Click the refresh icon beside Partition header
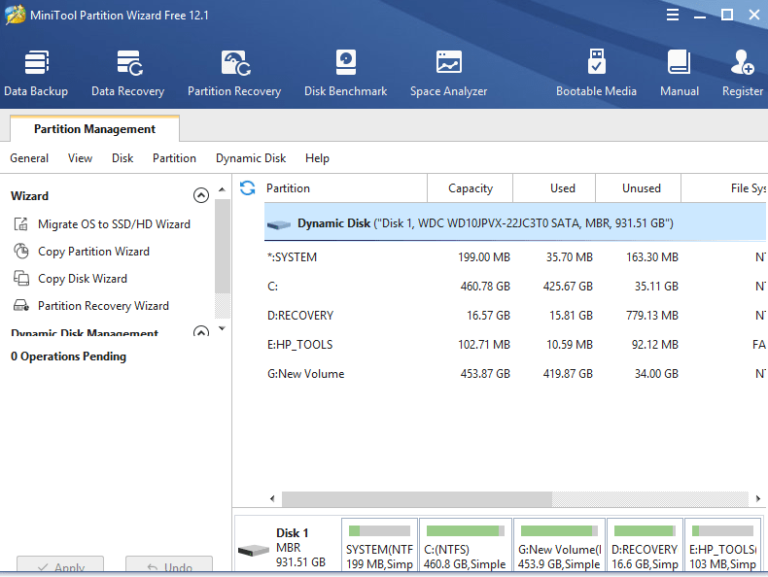This screenshot has width=768, height=577. tap(247, 188)
